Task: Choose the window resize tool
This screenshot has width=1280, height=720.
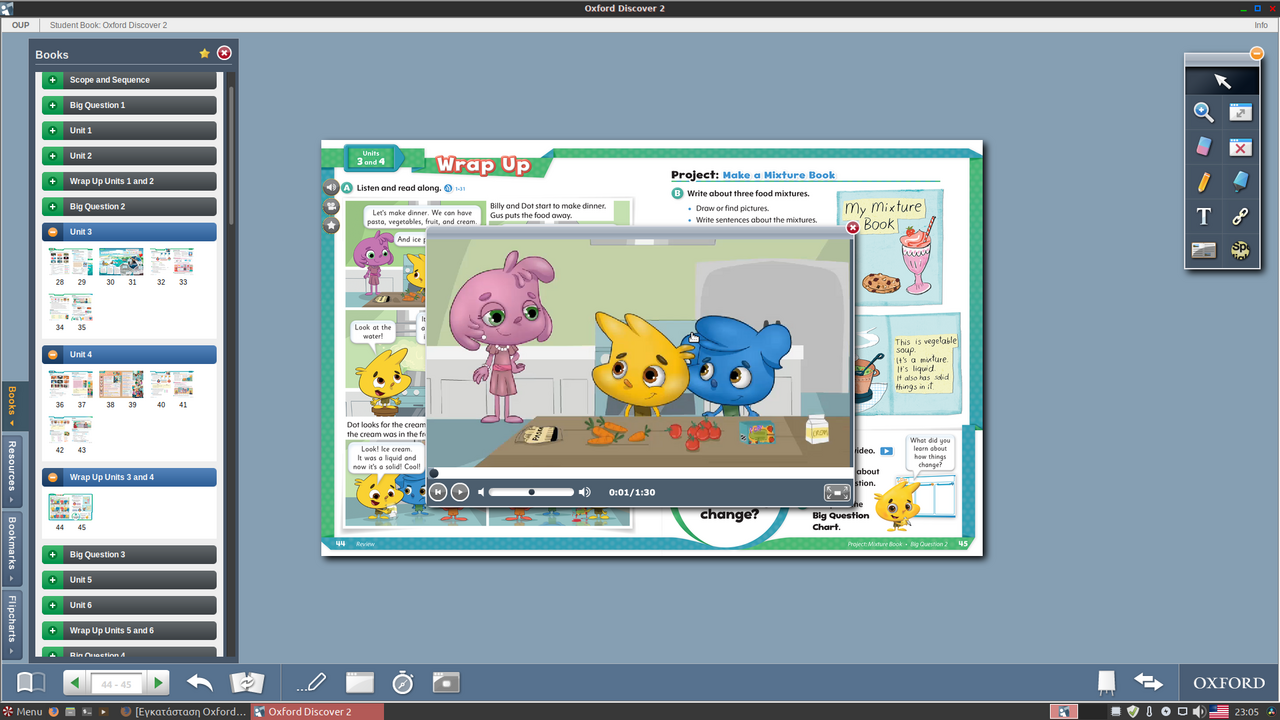Action: click(1240, 113)
